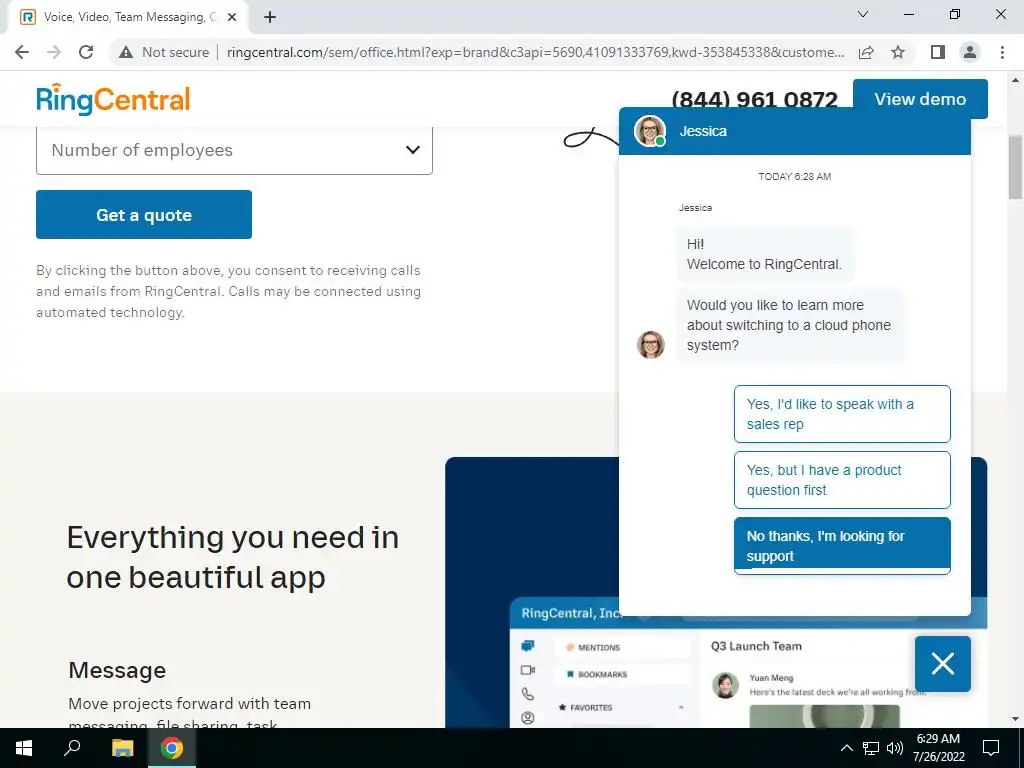Open File Explorer from taskbar
Screen dimensions: 1024x768
122,748
